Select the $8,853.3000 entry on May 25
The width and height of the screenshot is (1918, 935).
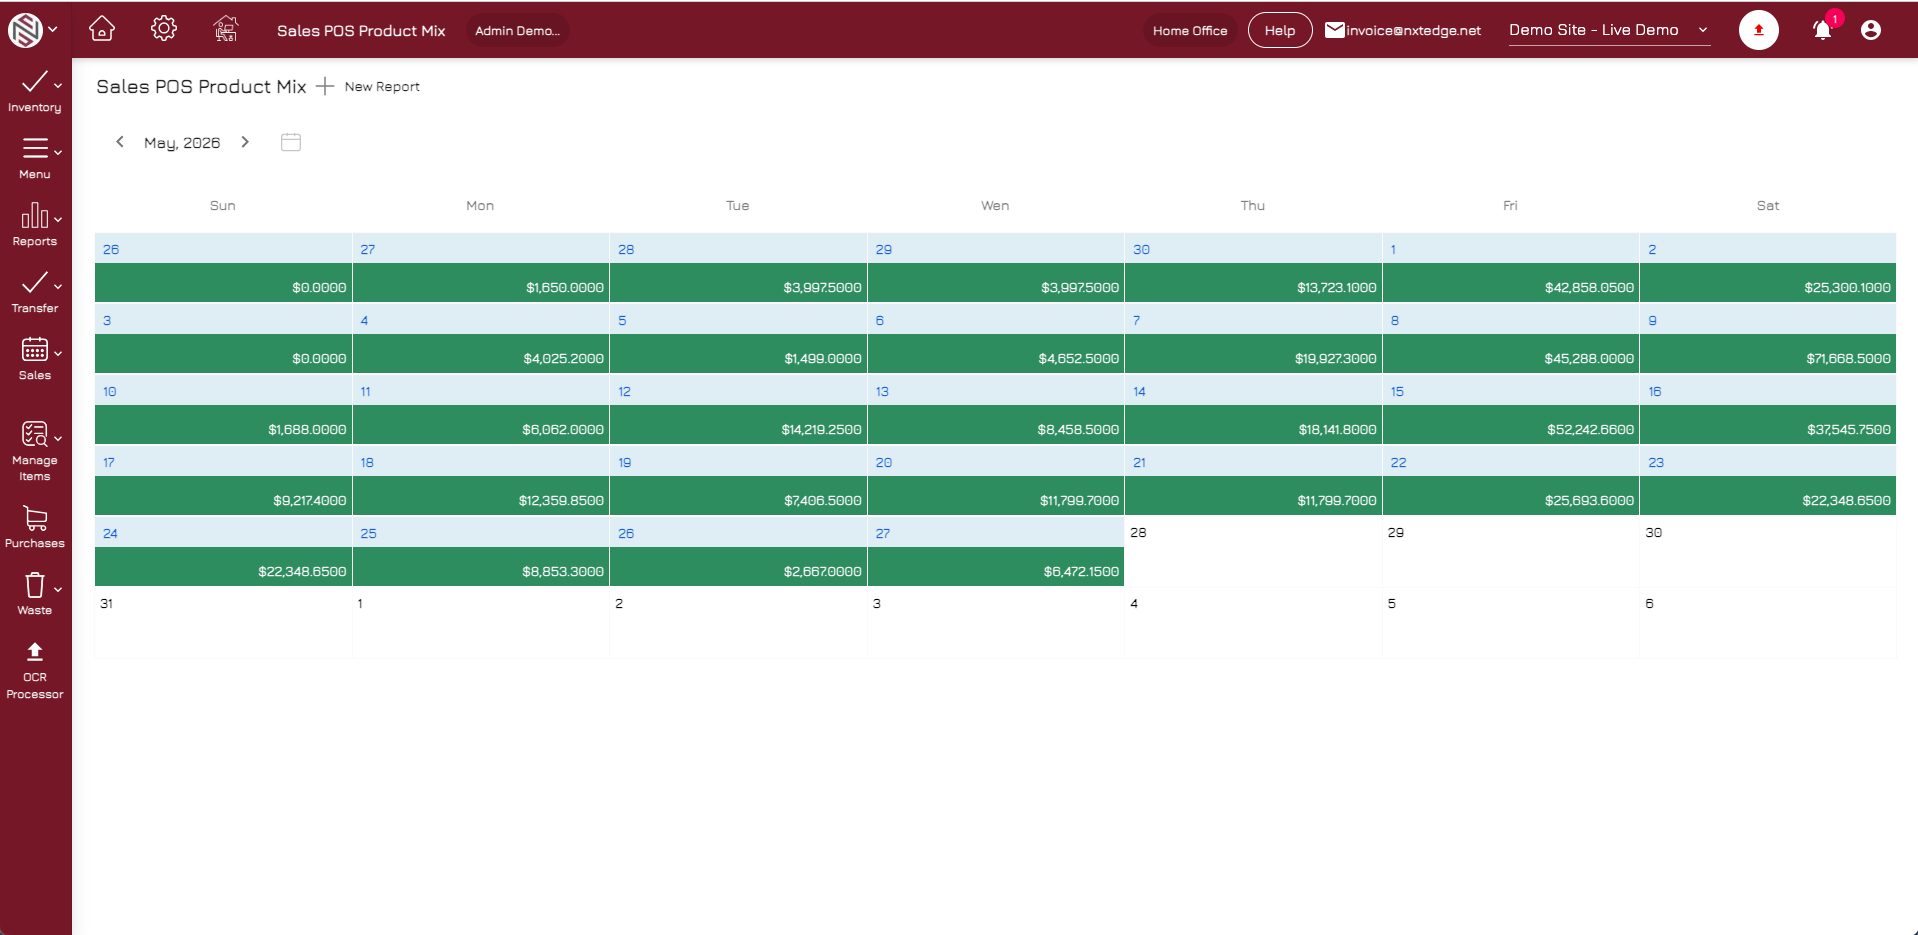481,566
